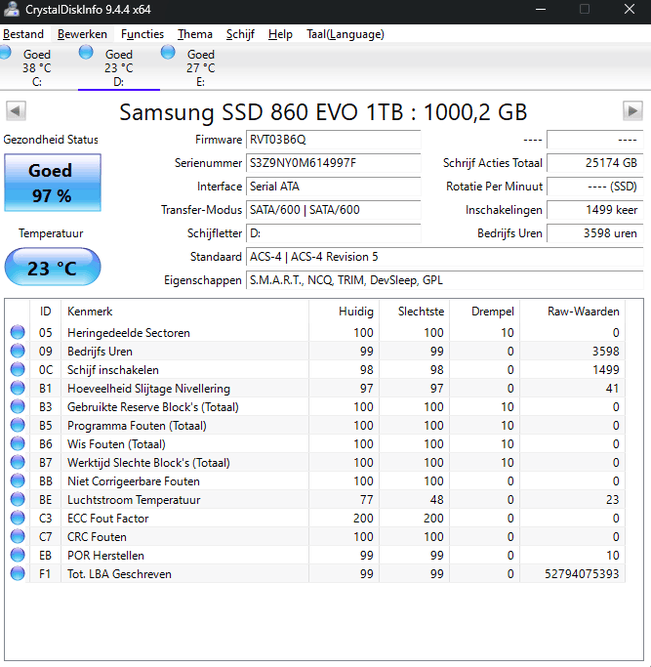Click the status icon for ECC Fout Factor

[17, 518]
